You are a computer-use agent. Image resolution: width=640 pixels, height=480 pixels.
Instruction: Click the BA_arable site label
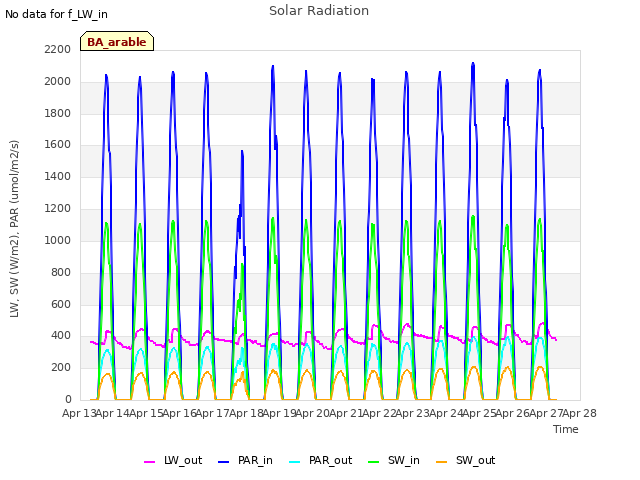(117, 42)
